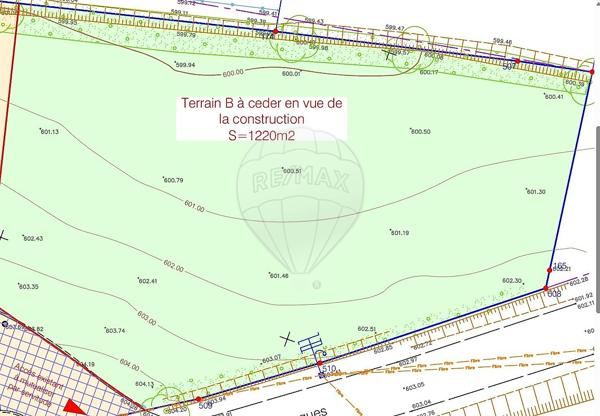Click the "Terrain B à ceder en vue de" title line

262,103
